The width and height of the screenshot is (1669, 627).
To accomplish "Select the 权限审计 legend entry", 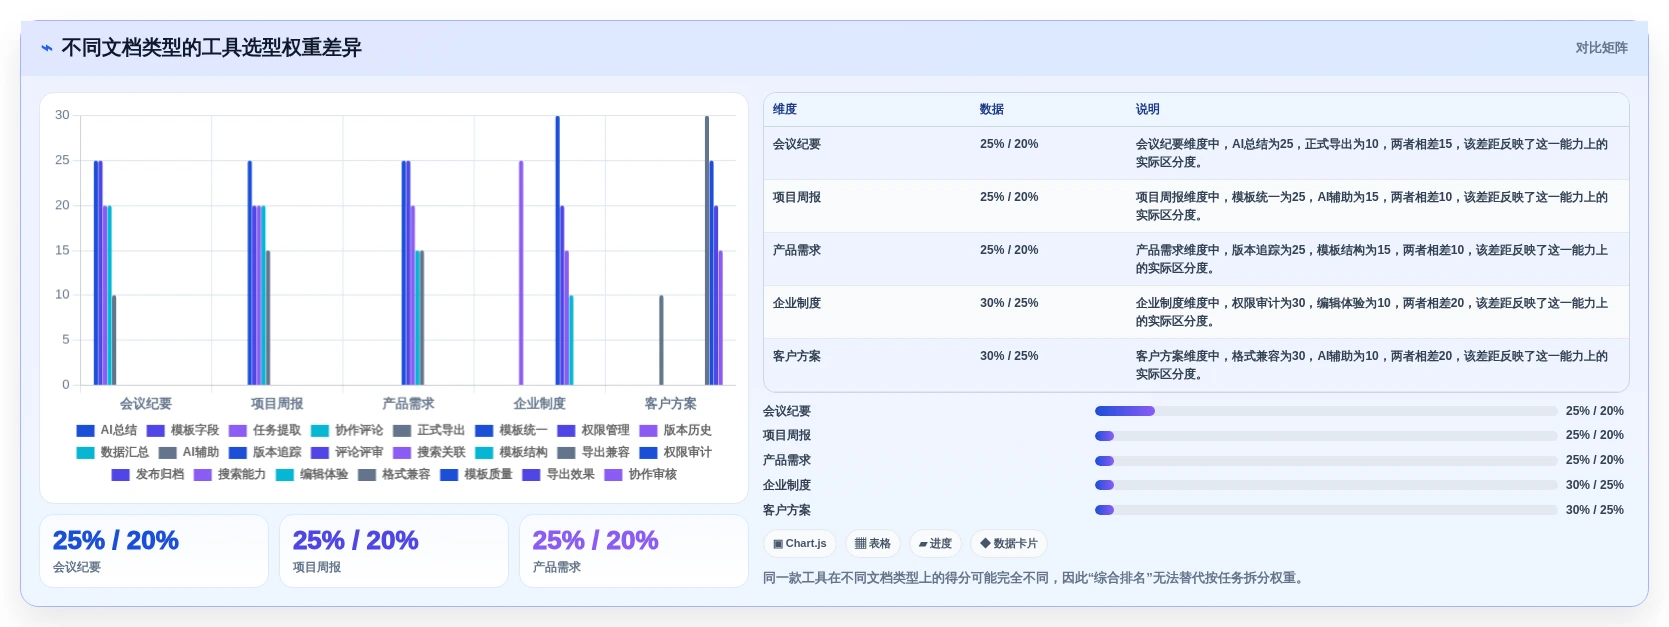I will pyautogui.click(x=675, y=453).
